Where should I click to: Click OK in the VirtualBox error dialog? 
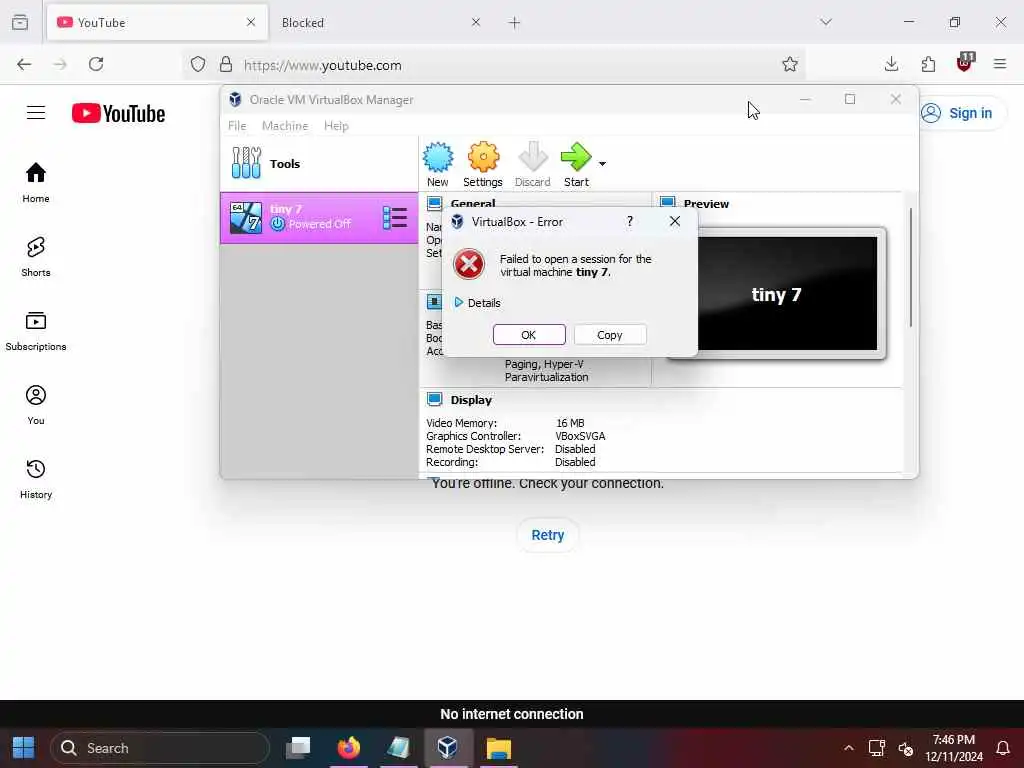(529, 334)
